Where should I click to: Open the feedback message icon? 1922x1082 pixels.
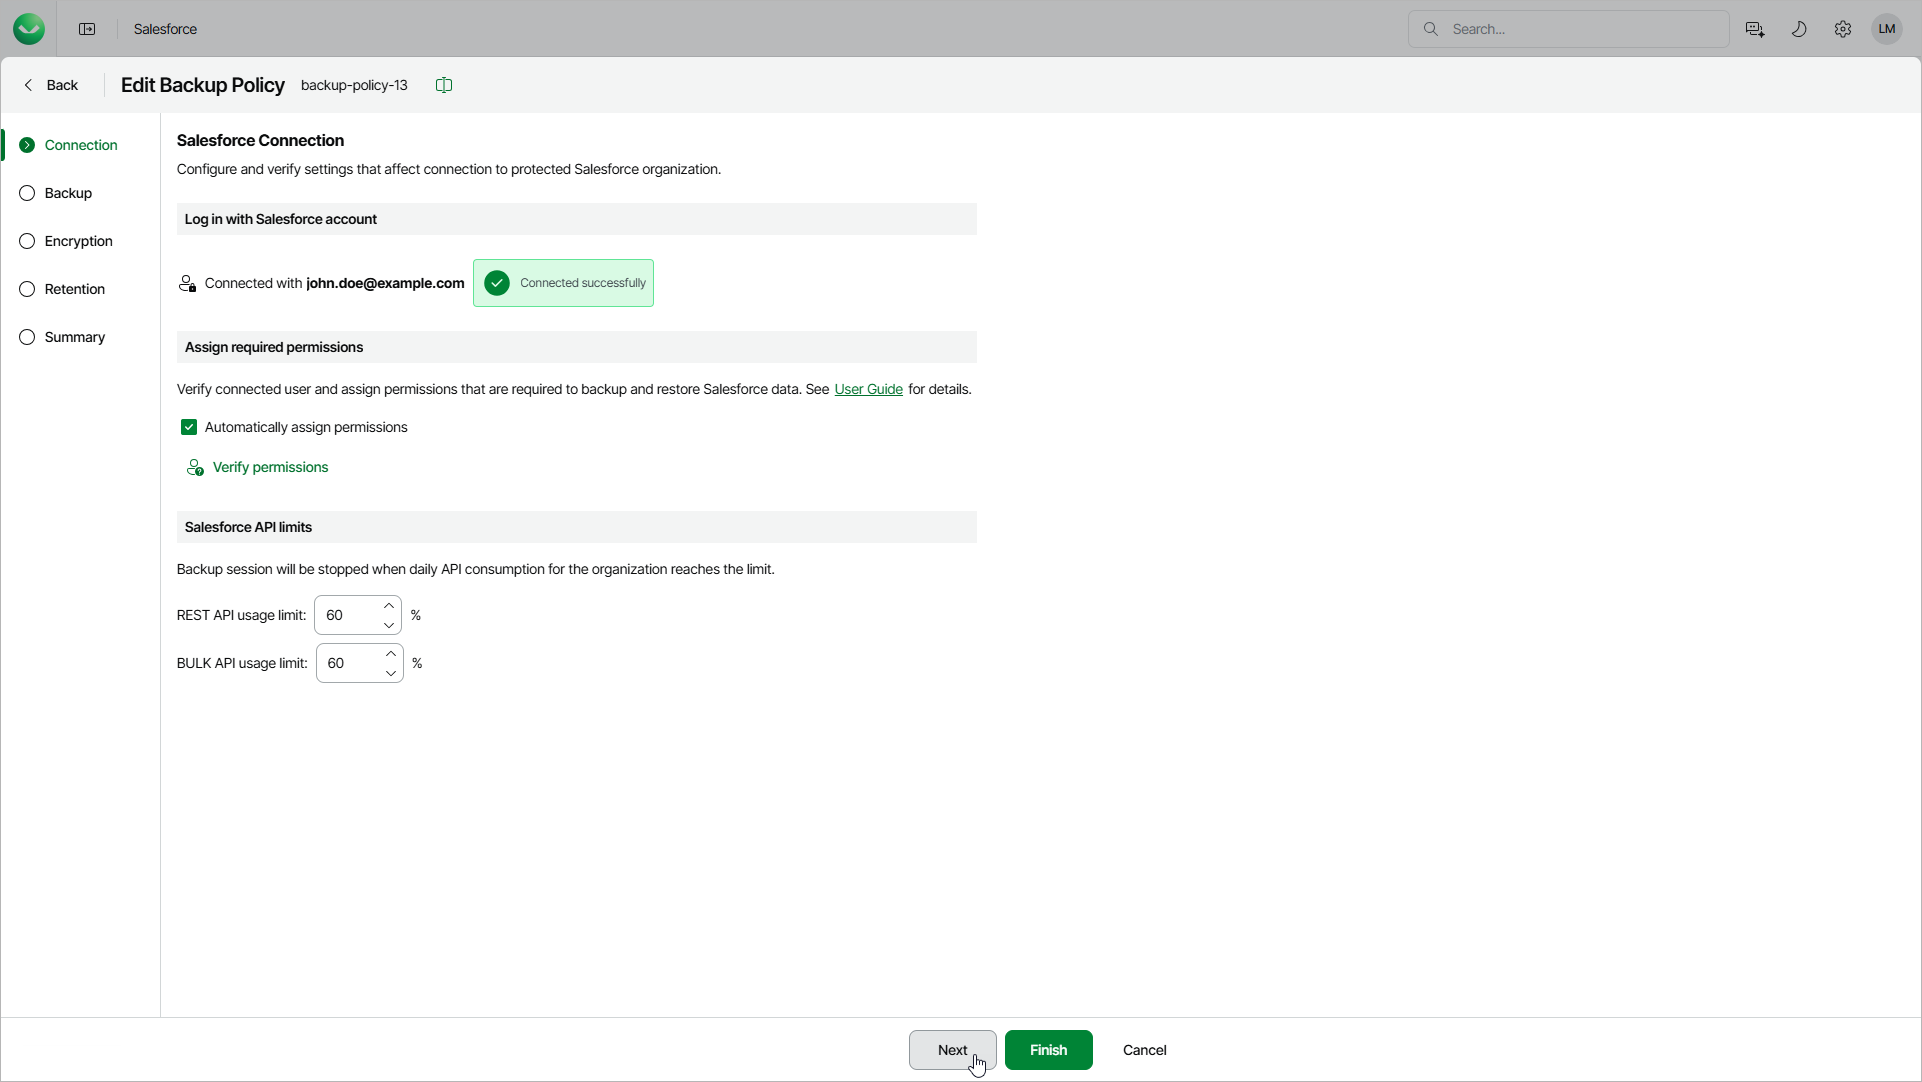1754,29
